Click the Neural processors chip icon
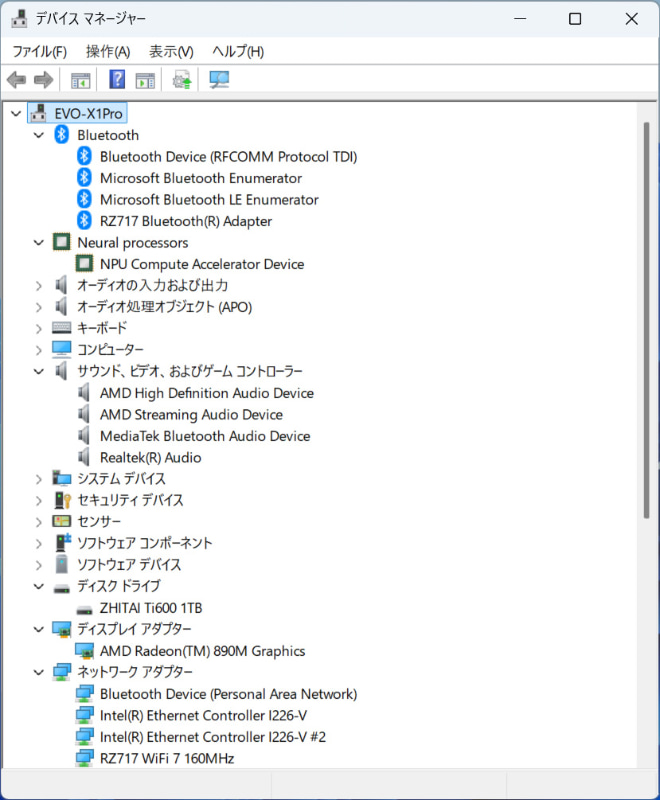 pos(62,242)
